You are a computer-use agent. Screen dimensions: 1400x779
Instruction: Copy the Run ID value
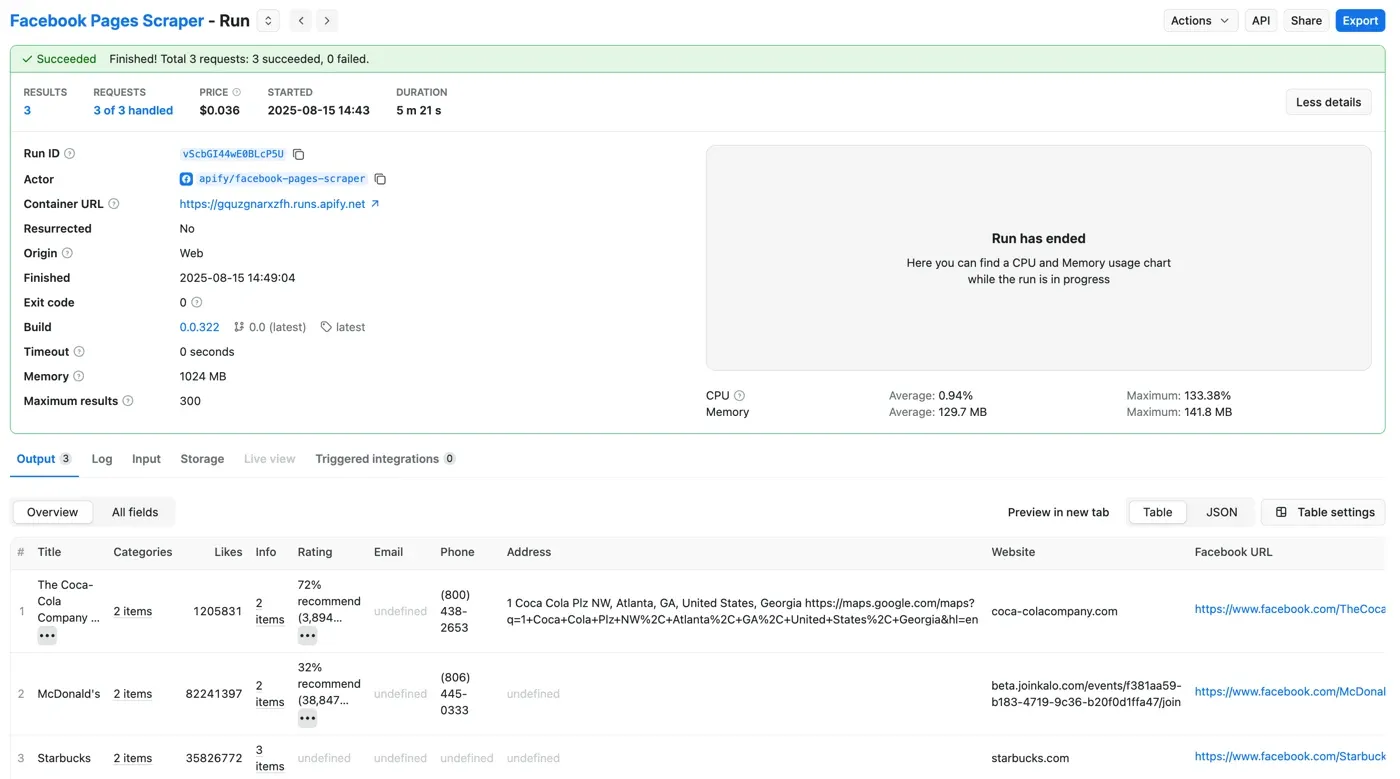(298, 154)
